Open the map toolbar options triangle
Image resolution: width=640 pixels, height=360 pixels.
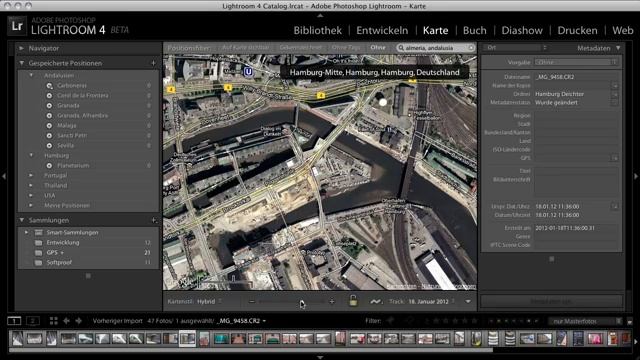[468, 302]
